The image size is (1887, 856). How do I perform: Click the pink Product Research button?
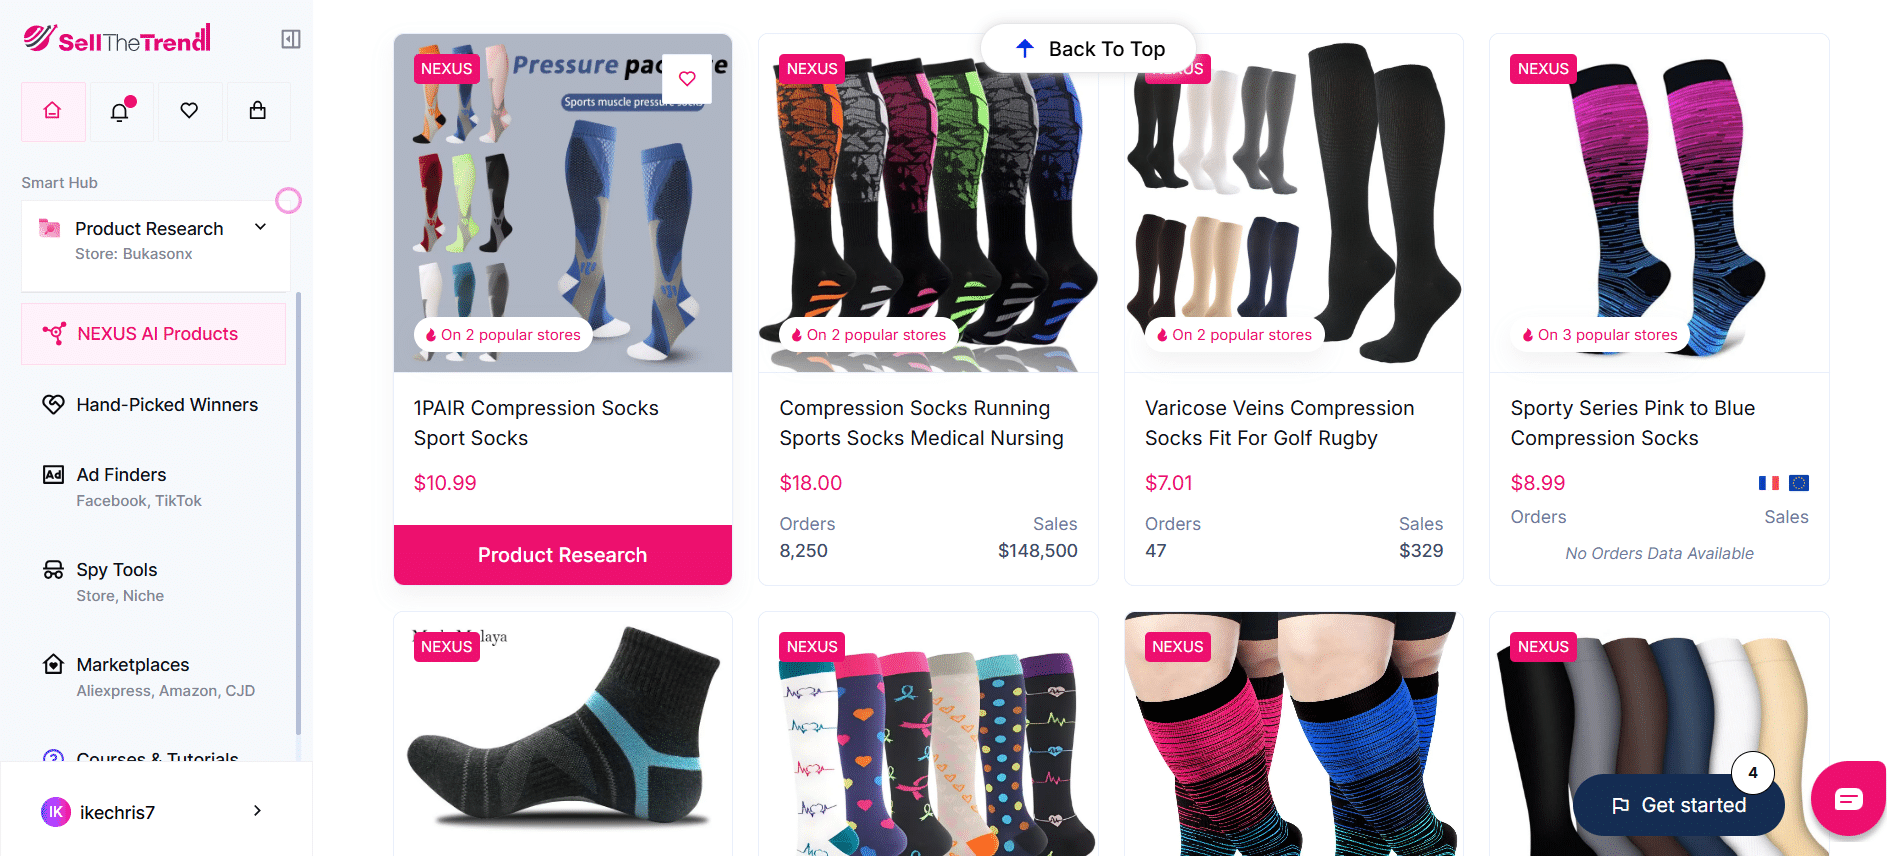point(563,555)
